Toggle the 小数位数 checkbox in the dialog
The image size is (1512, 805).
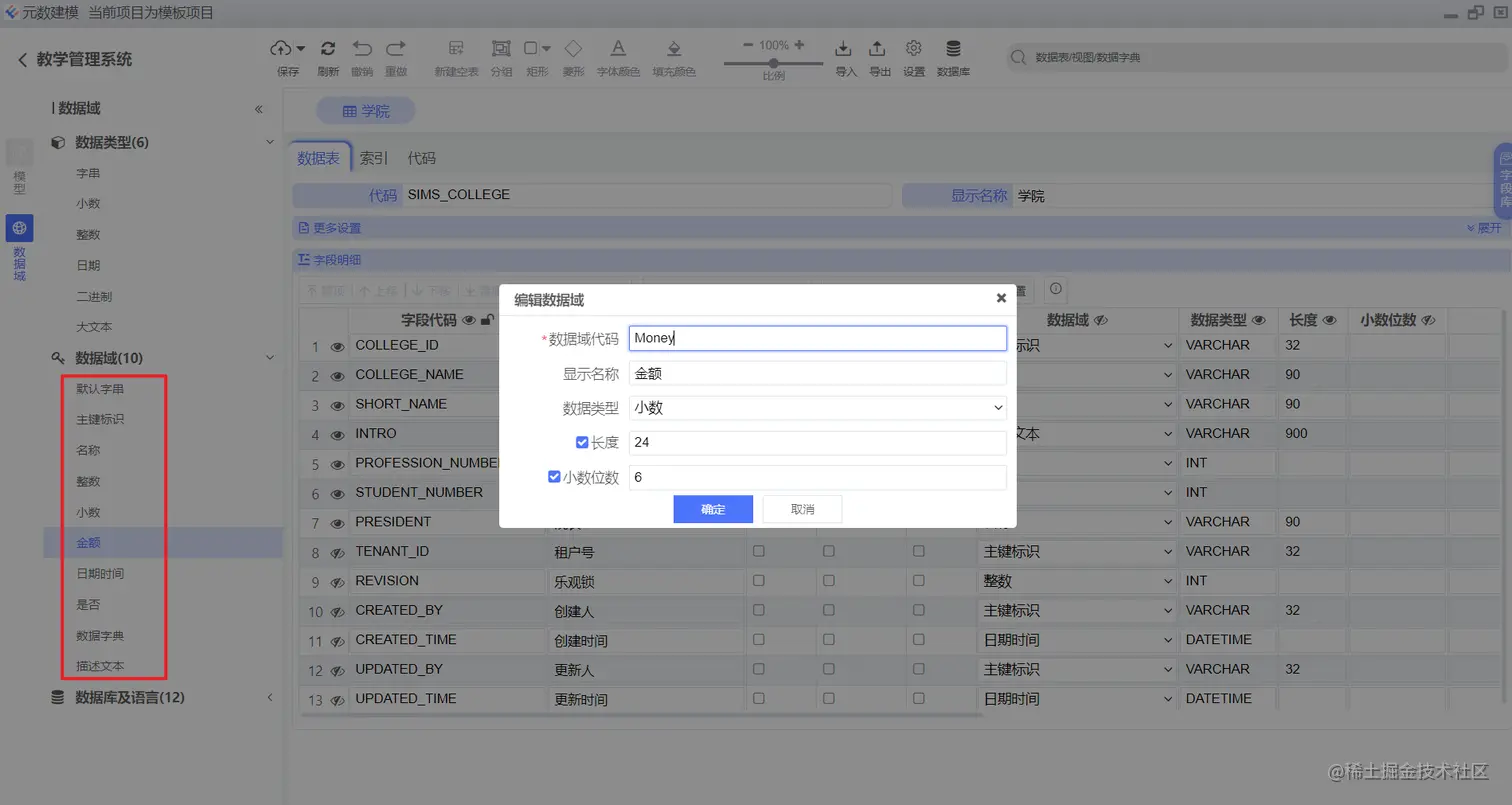[554, 477]
